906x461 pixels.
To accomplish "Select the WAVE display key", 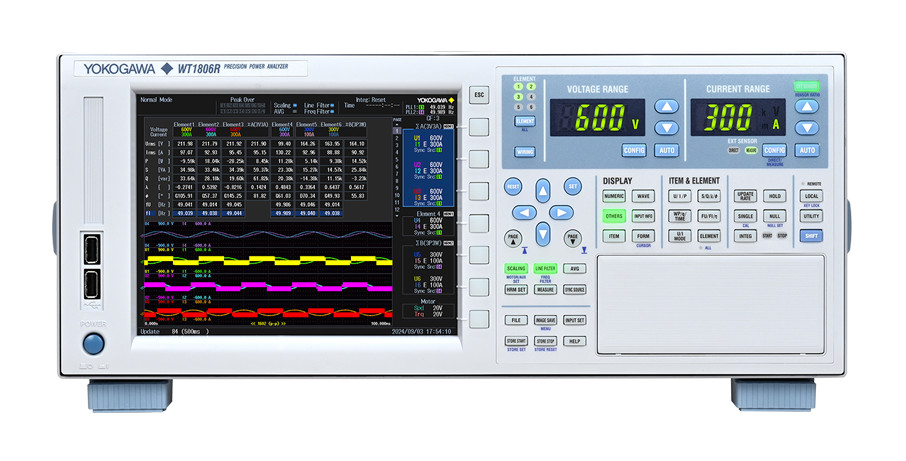I will point(643,196).
